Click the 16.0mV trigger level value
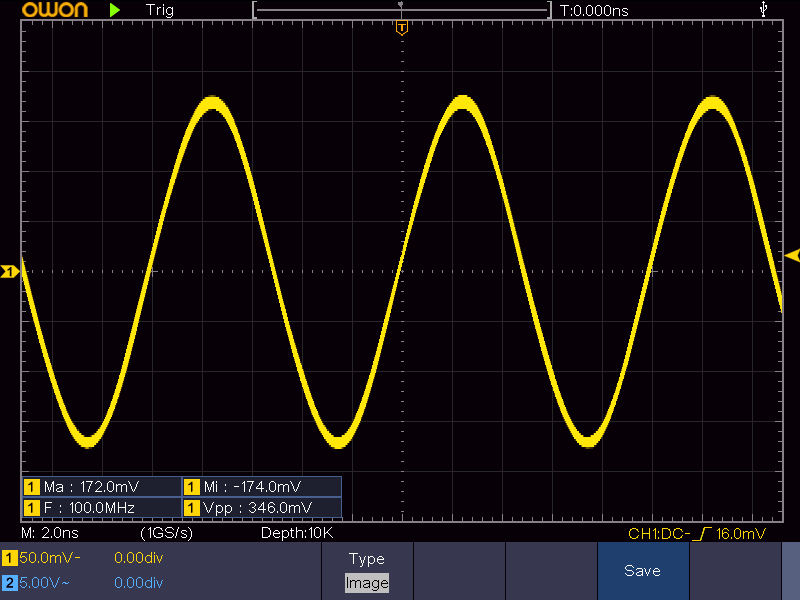This screenshot has height=600, width=800. click(x=741, y=534)
